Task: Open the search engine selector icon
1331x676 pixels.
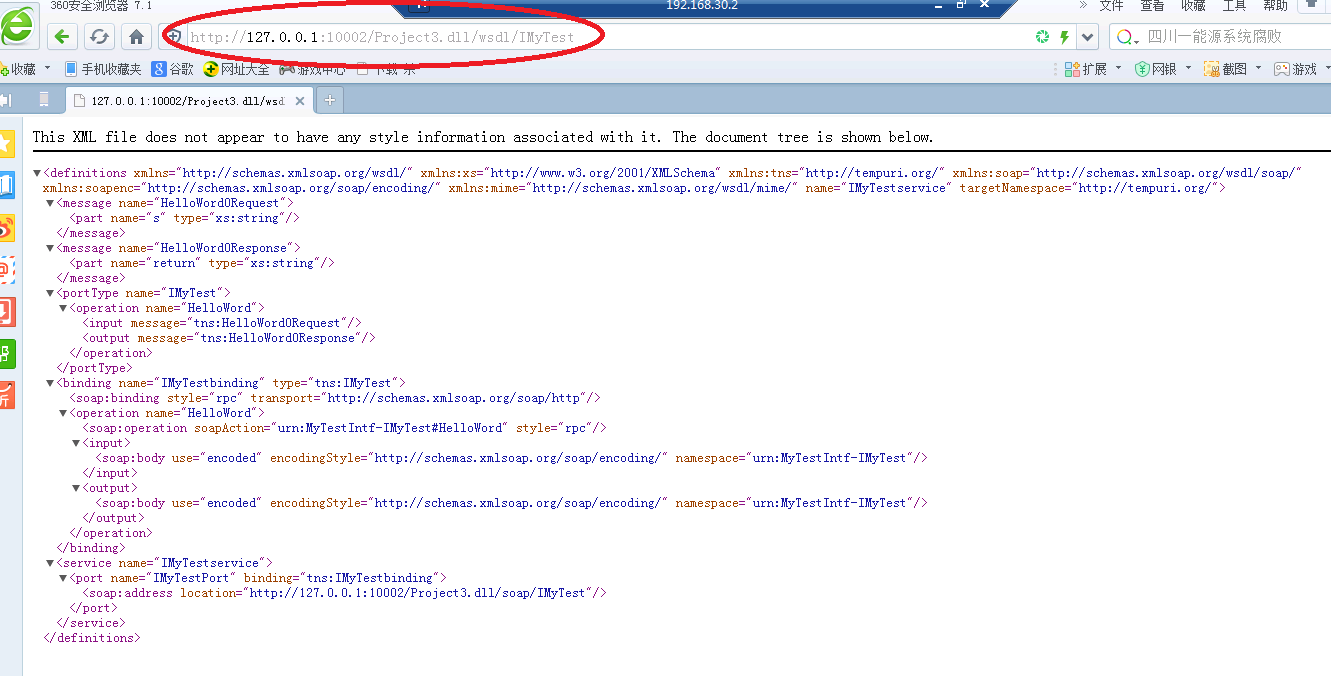Action: click(x=1126, y=37)
